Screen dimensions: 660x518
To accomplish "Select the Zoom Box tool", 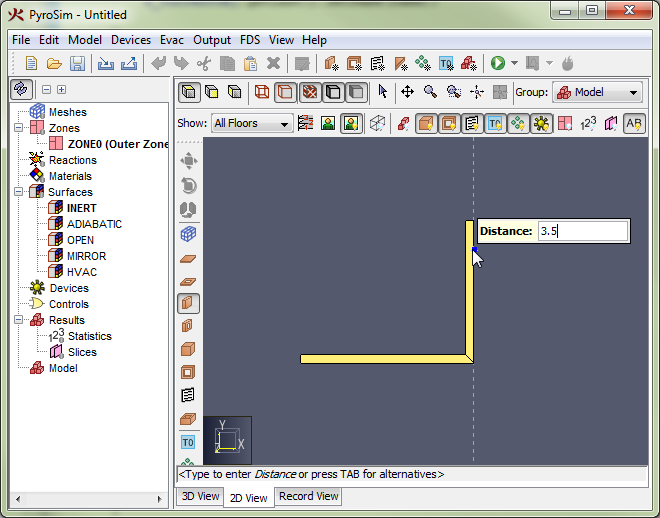I will (x=453, y=91).
